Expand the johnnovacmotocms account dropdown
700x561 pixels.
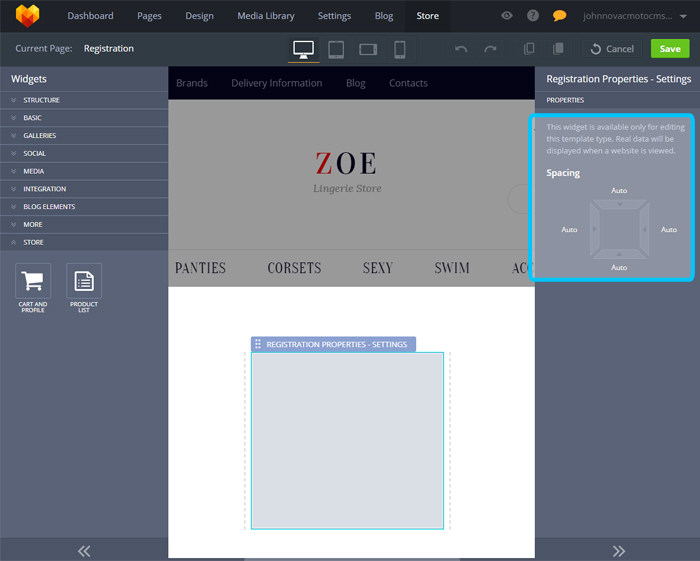[x=634, y=16]
